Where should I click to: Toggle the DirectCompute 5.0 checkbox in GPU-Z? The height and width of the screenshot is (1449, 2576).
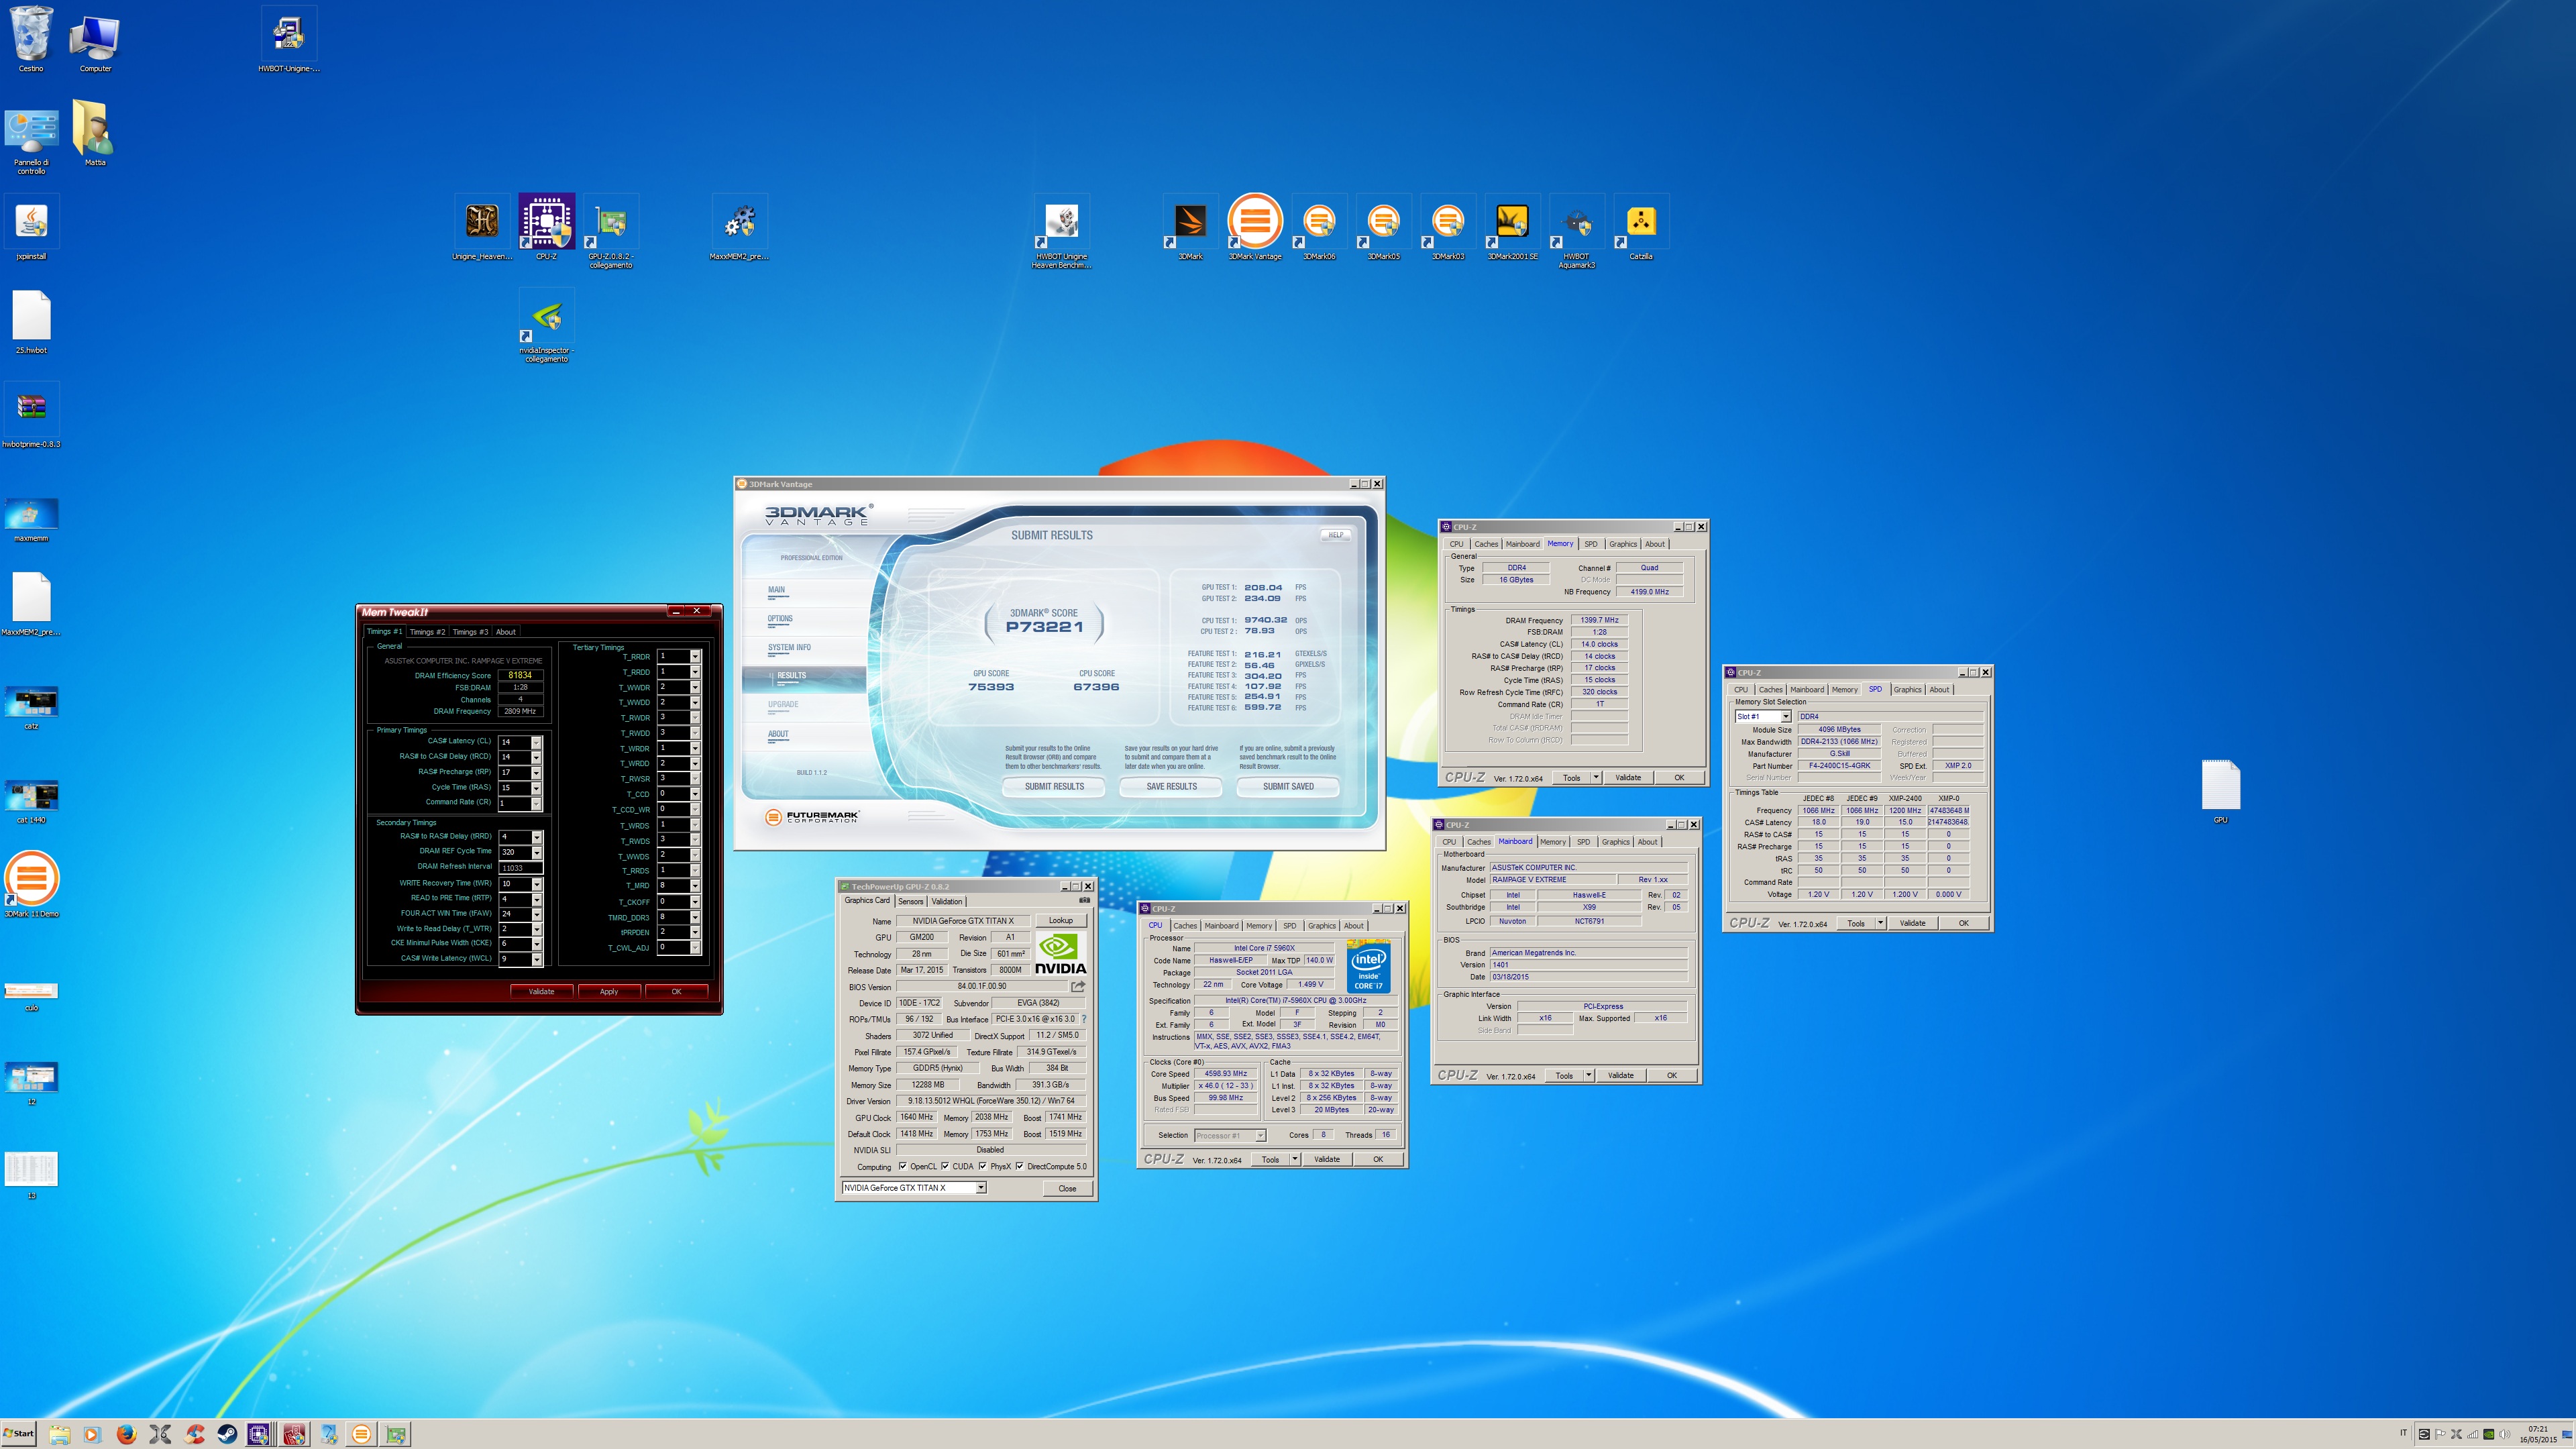(1019, 1166)
